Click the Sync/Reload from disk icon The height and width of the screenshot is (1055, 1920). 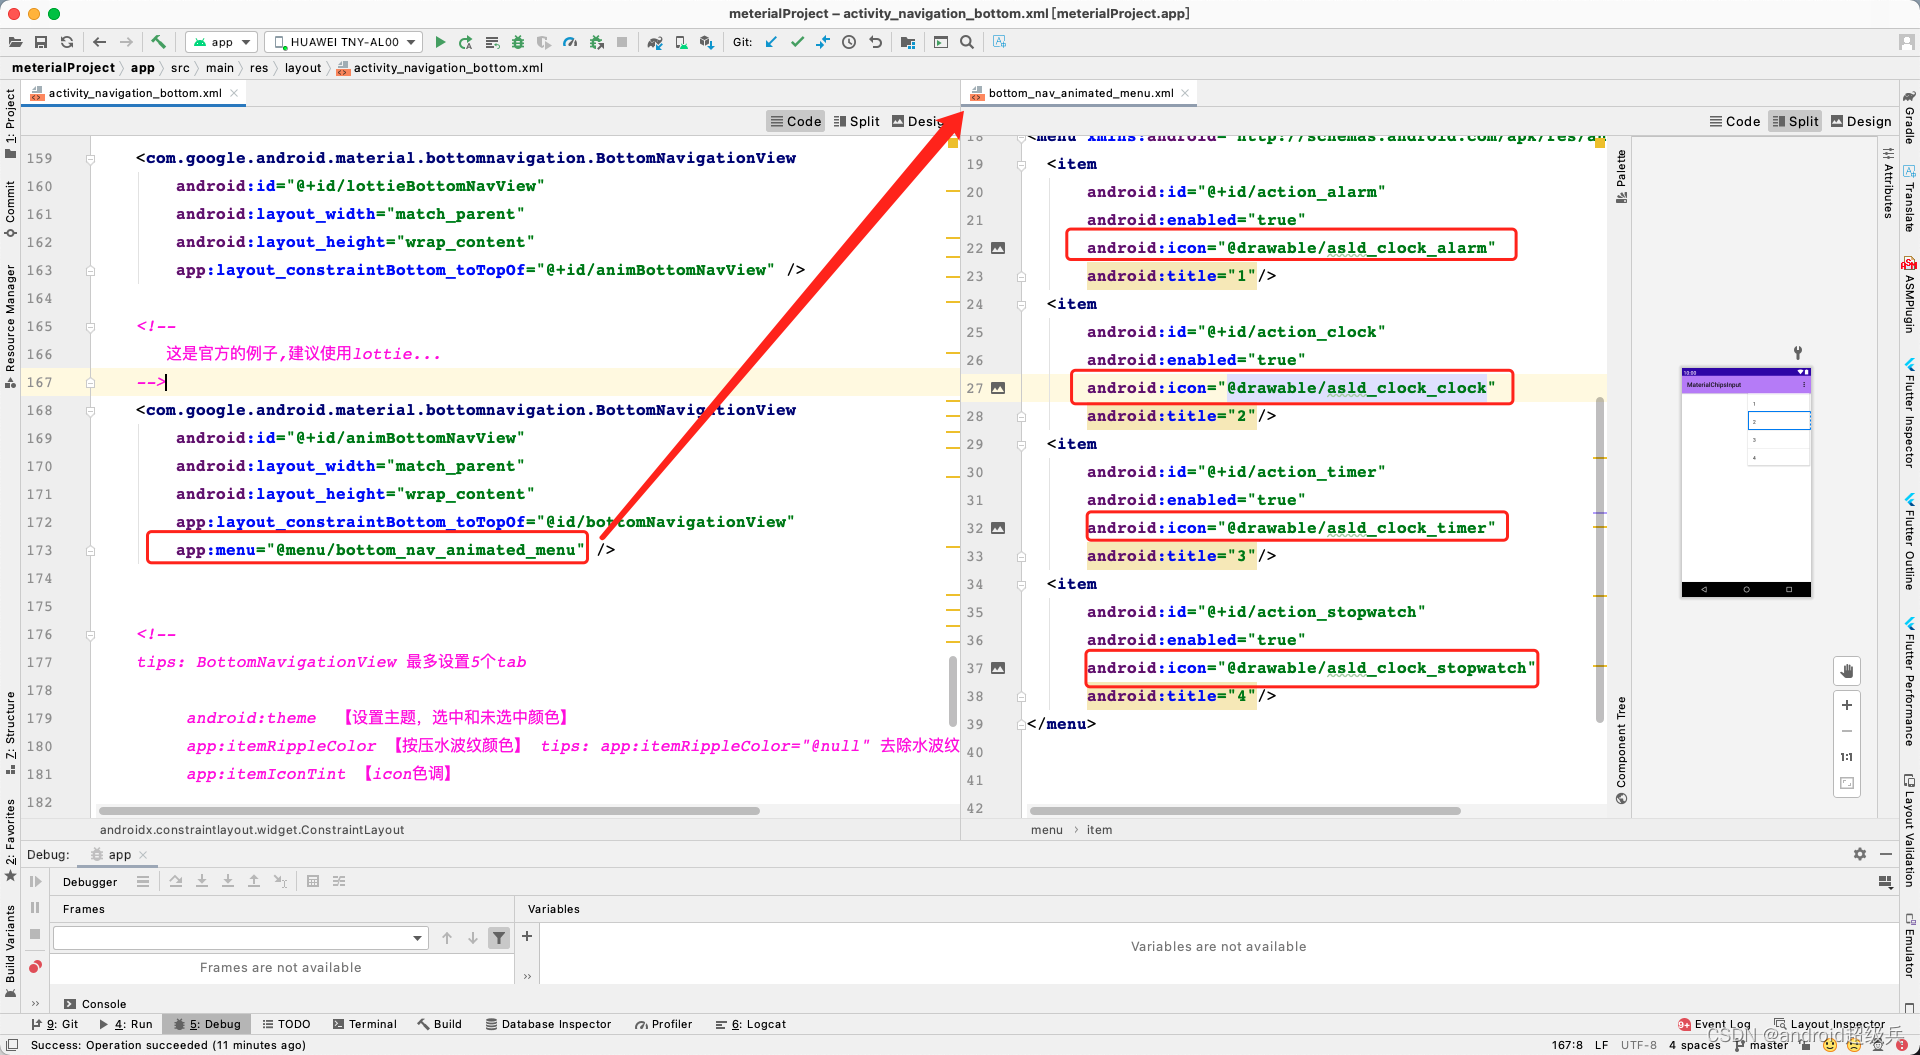[x=67, y=42]
